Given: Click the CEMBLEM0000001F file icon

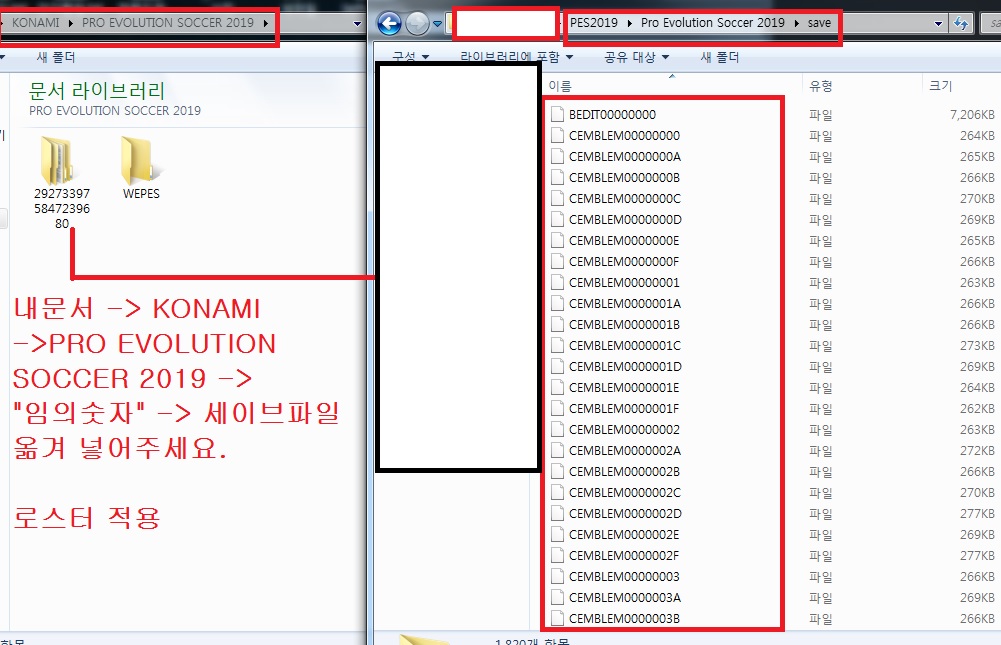Looking at the screenshot, I should click(x=557, y=409).
